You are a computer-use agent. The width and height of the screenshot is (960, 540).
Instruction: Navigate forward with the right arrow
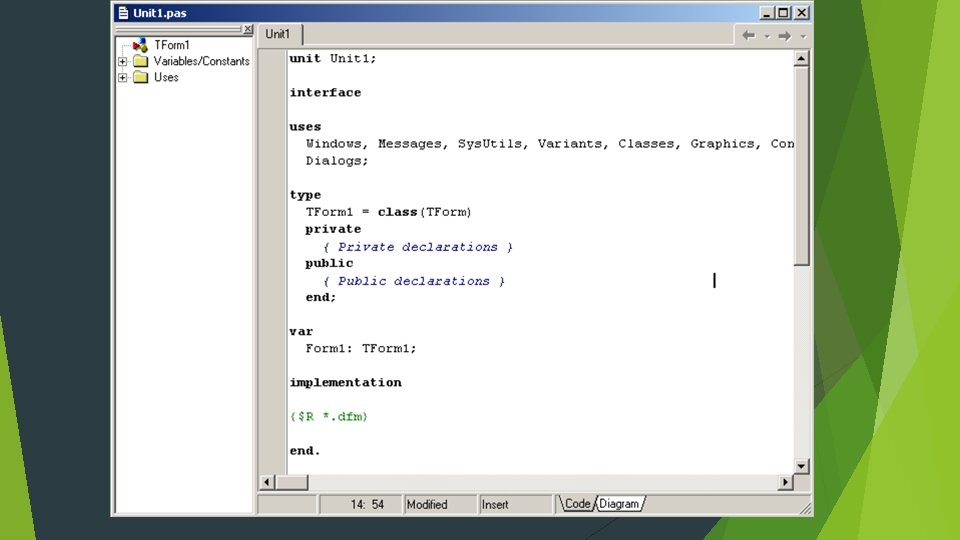[x=784, y=36]
